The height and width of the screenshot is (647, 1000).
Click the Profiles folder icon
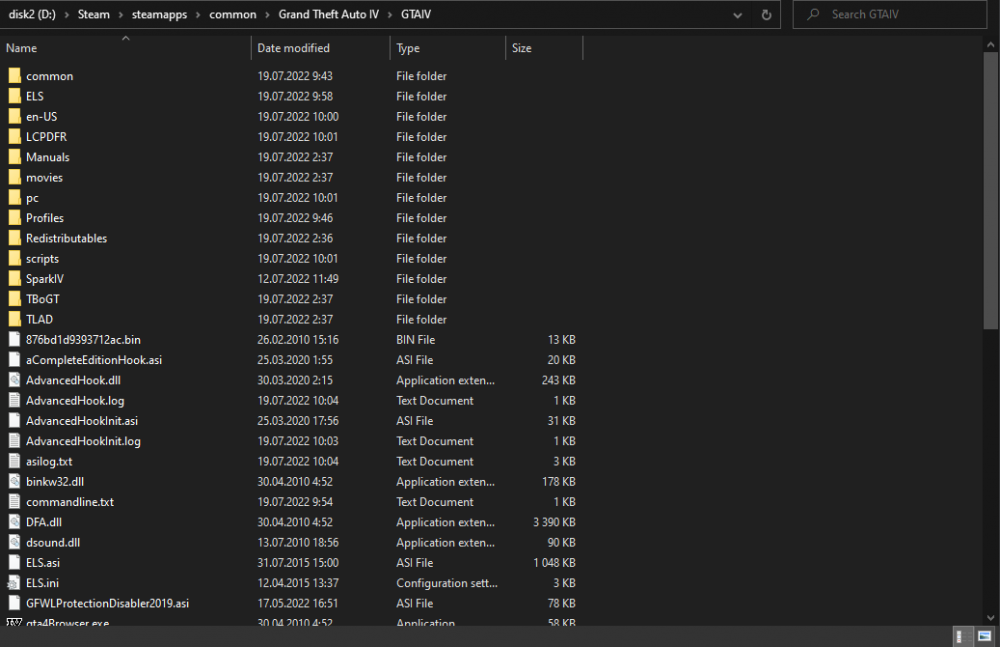pyautogui.click(x=15, y=218)
